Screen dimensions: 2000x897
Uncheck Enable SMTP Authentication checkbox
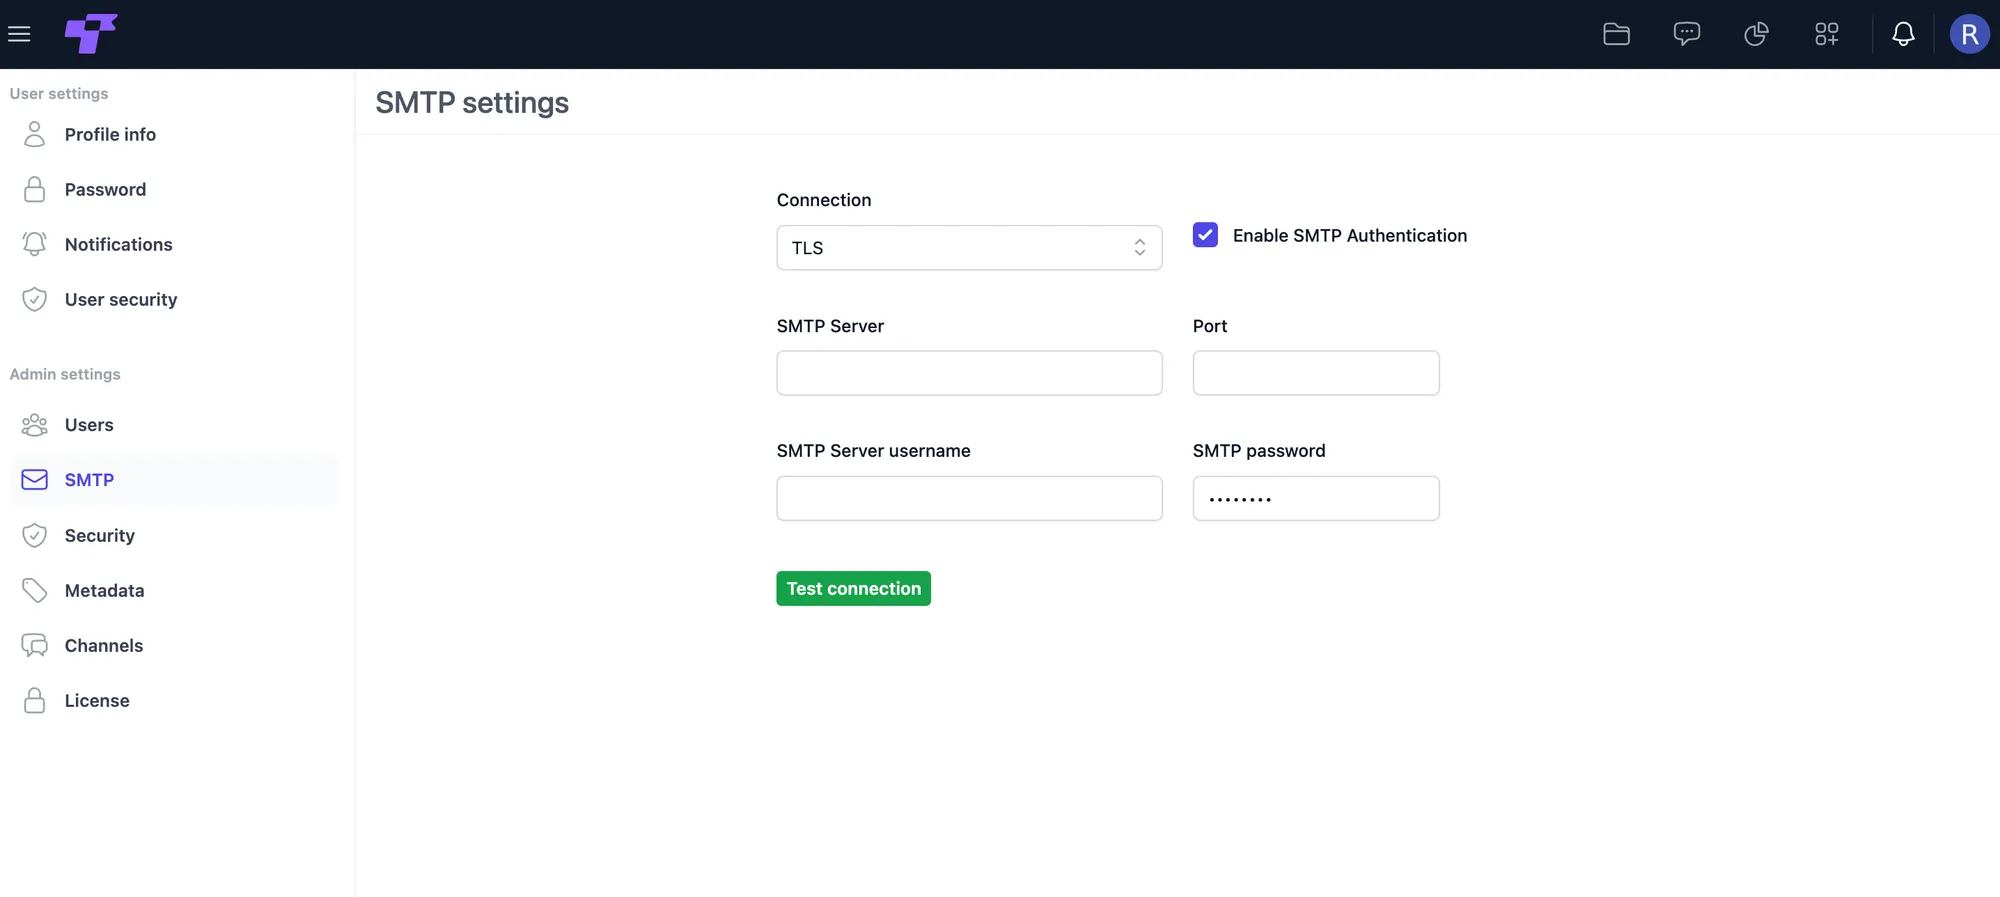[x=1205, y=235]
